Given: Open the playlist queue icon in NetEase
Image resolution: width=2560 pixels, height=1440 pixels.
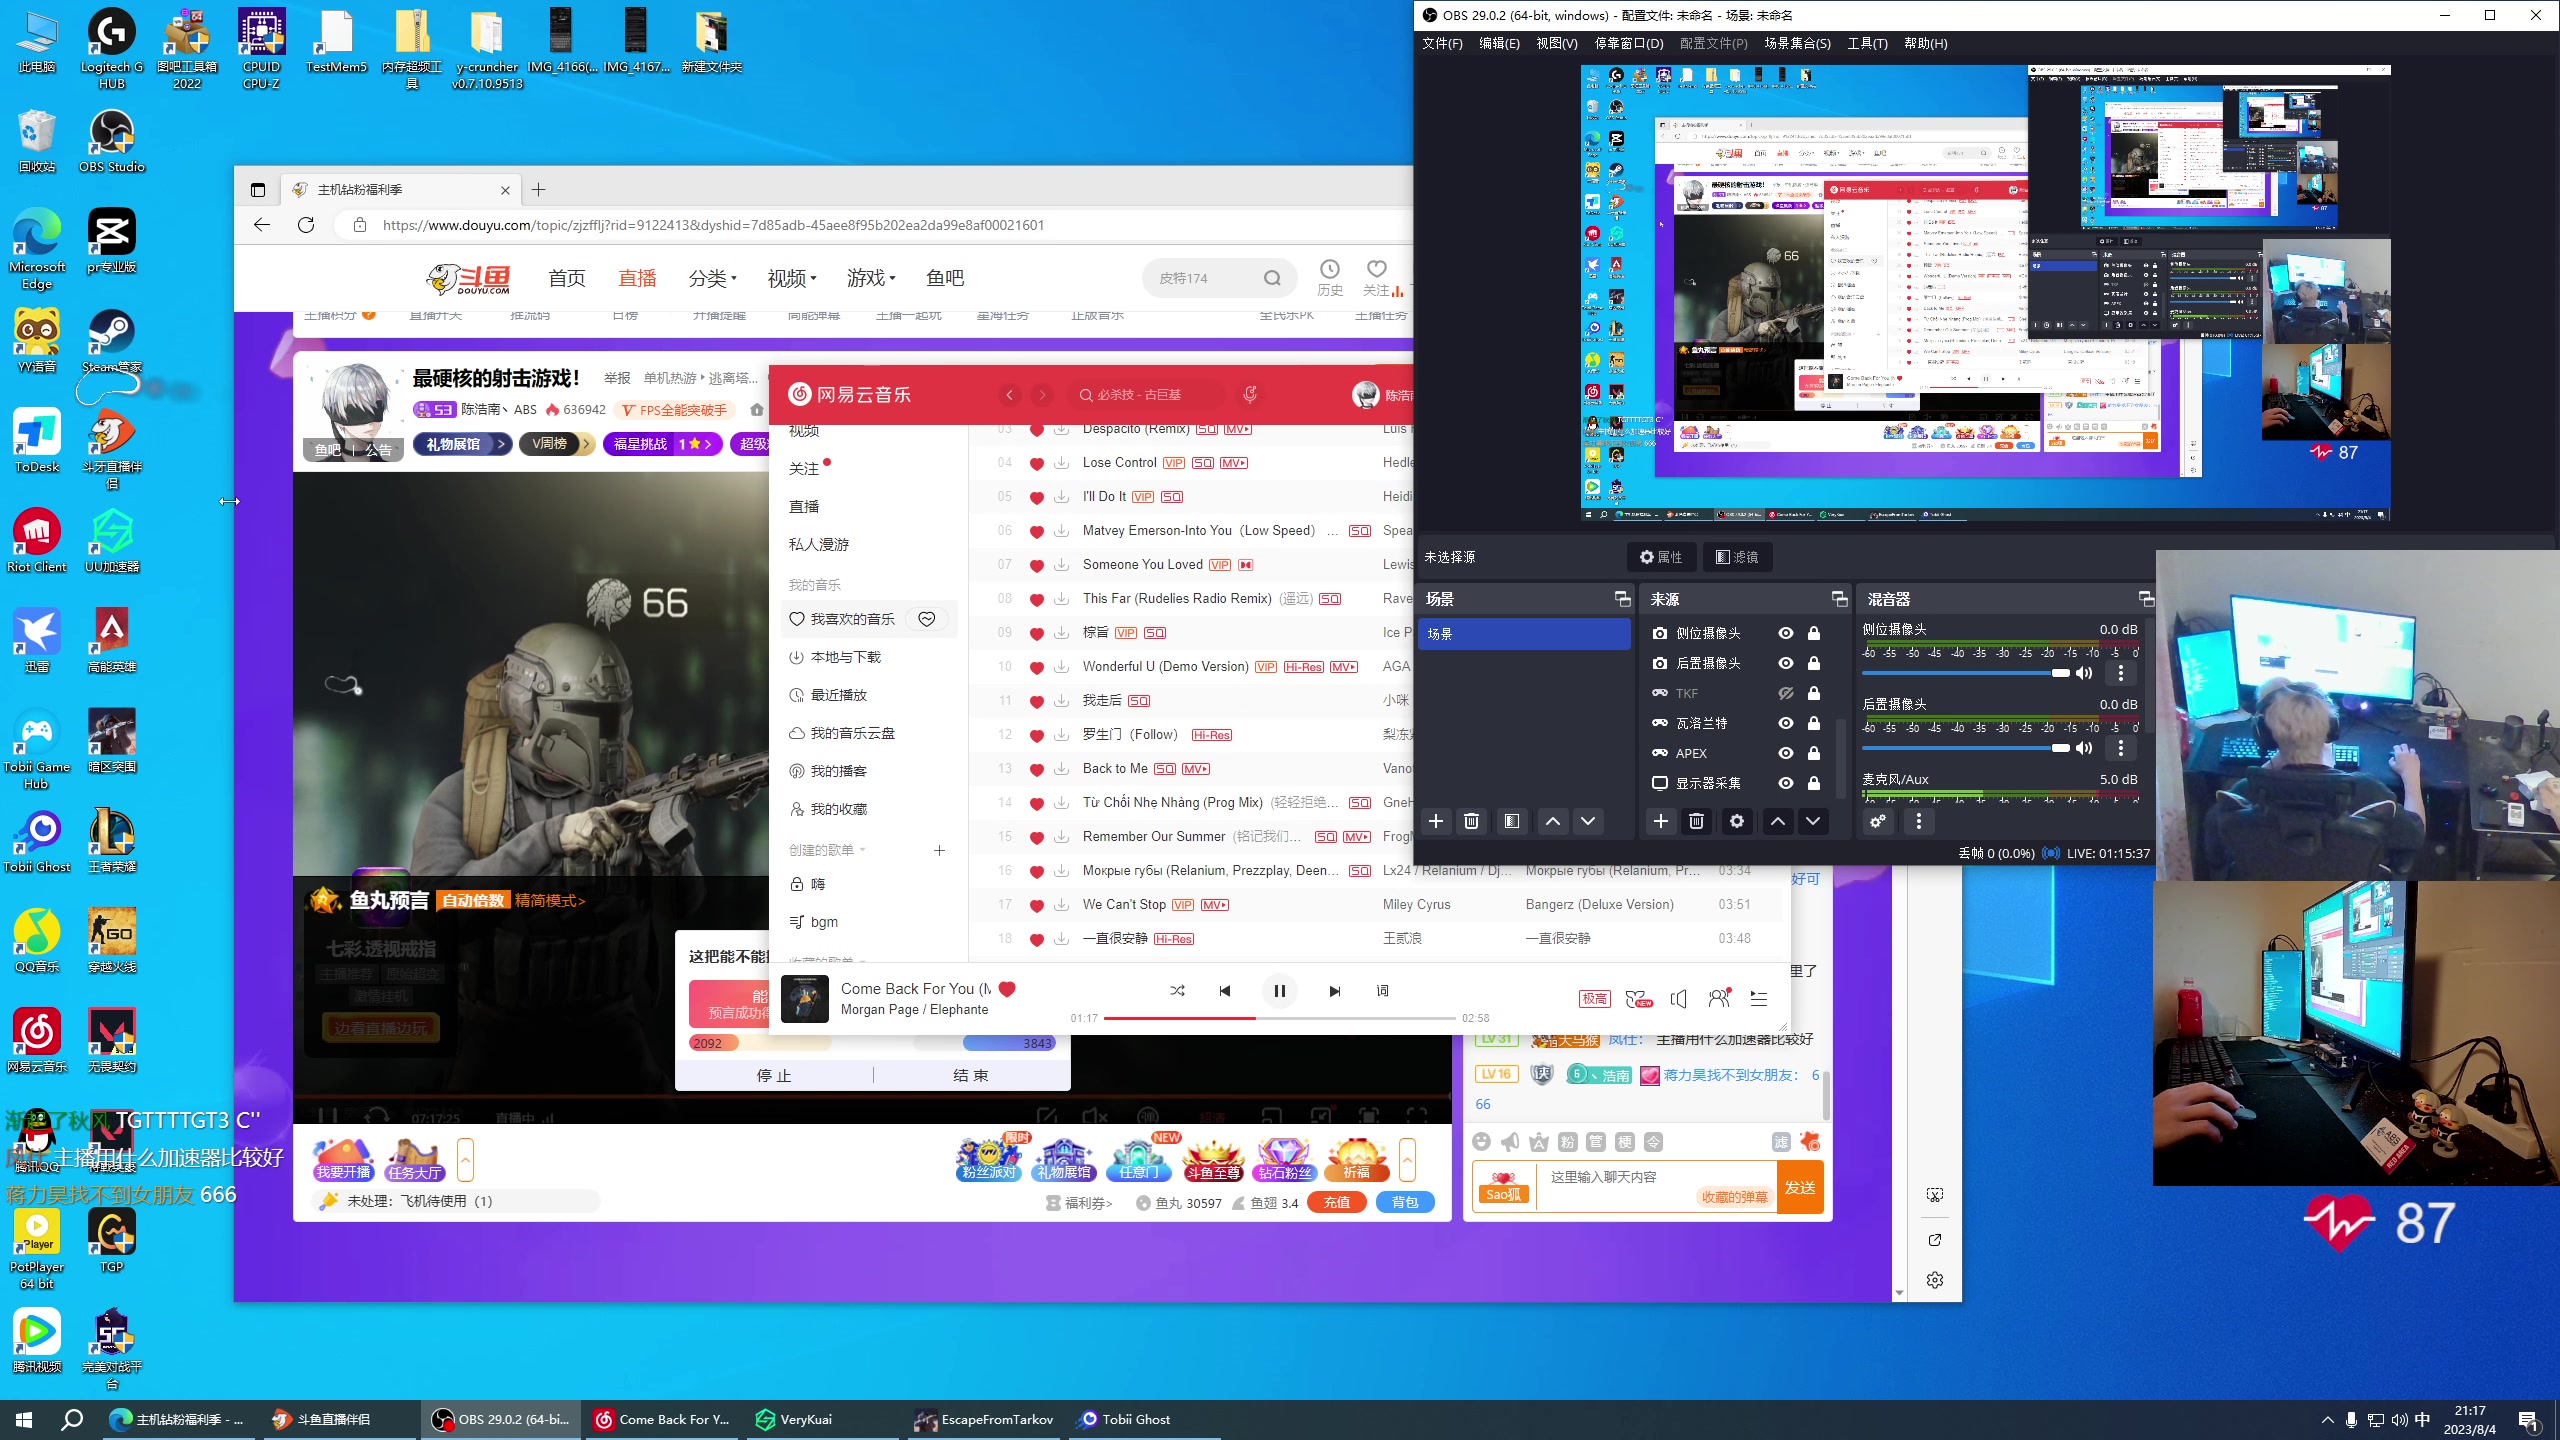Looking at the screenshot, I should tap(1759, 998).
